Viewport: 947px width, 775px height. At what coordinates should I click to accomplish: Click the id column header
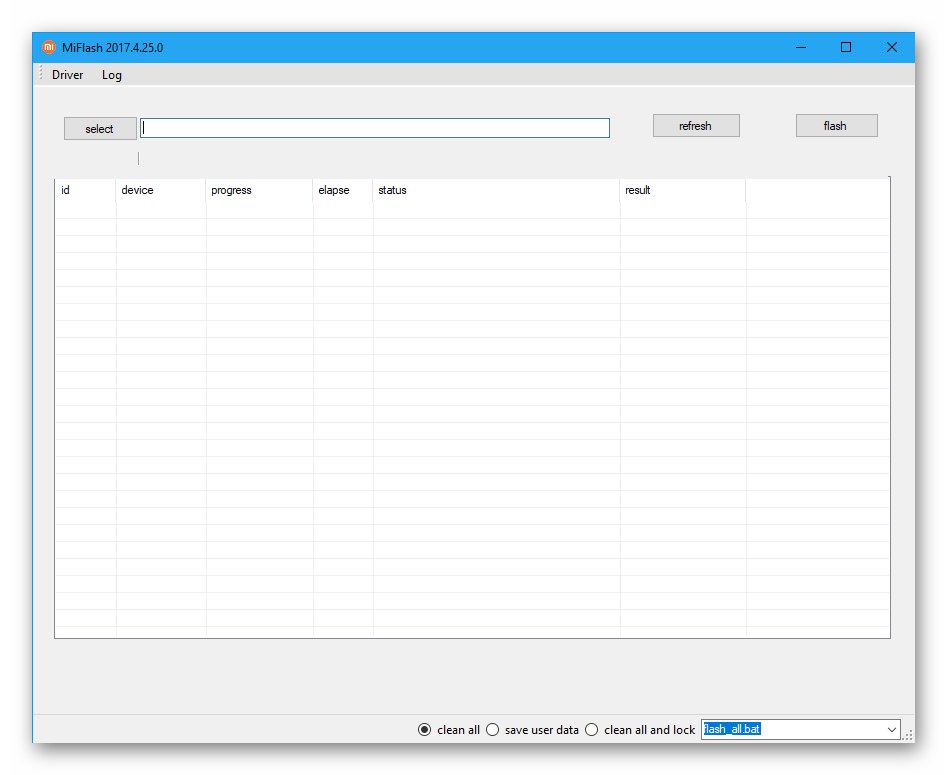[85, 190]
